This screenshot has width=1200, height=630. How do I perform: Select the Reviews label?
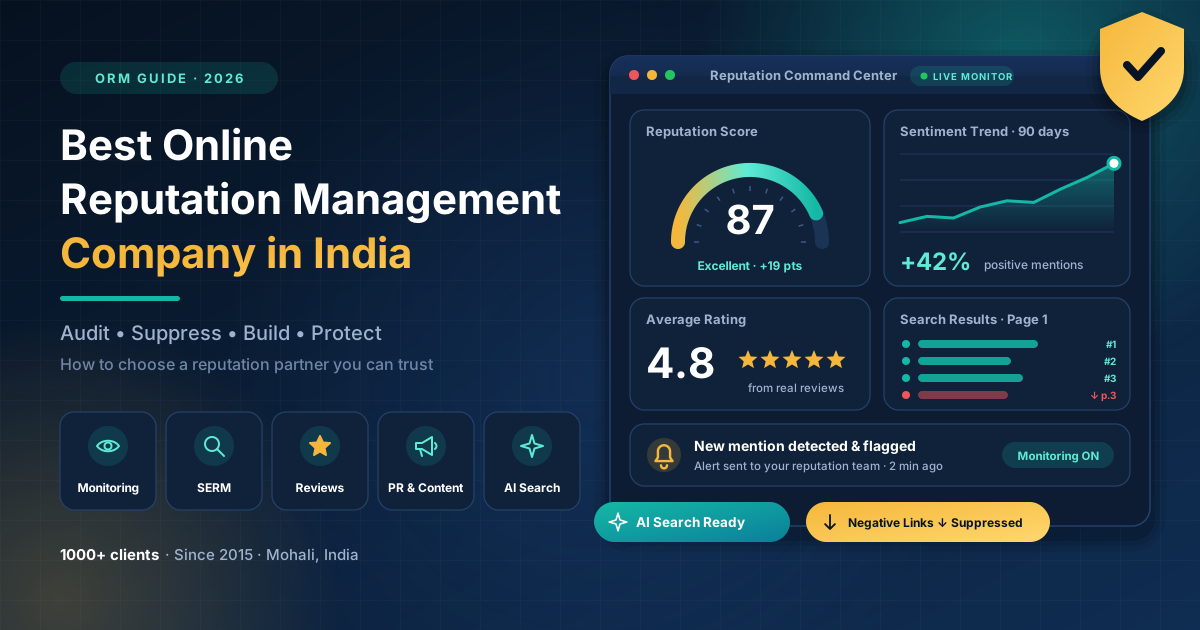click(320, 488)
